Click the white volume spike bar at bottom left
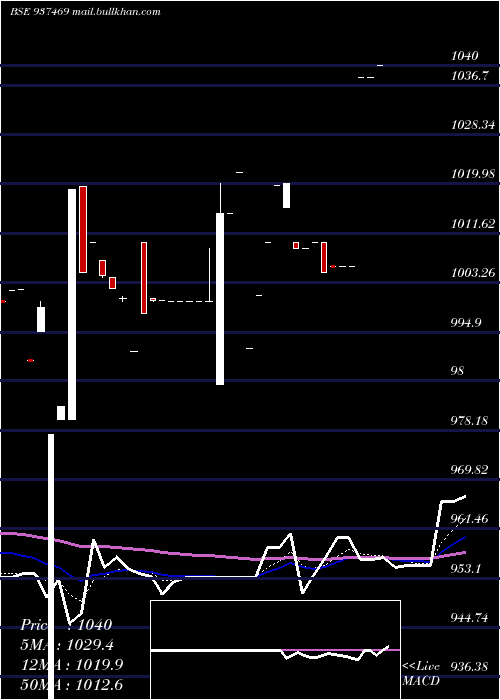Screen dimensions: 500x700 pos(51,567)
